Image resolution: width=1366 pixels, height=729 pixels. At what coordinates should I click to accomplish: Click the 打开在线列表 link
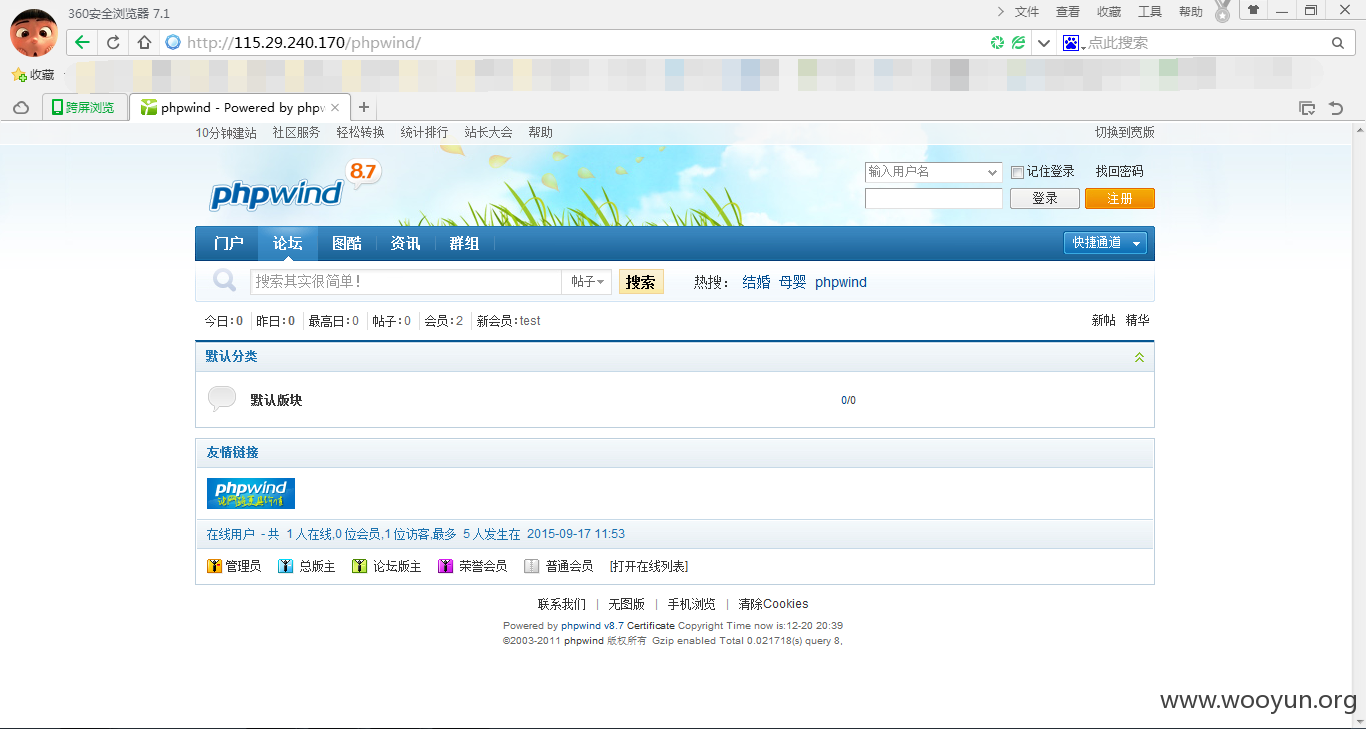click(x=649, y=566)
